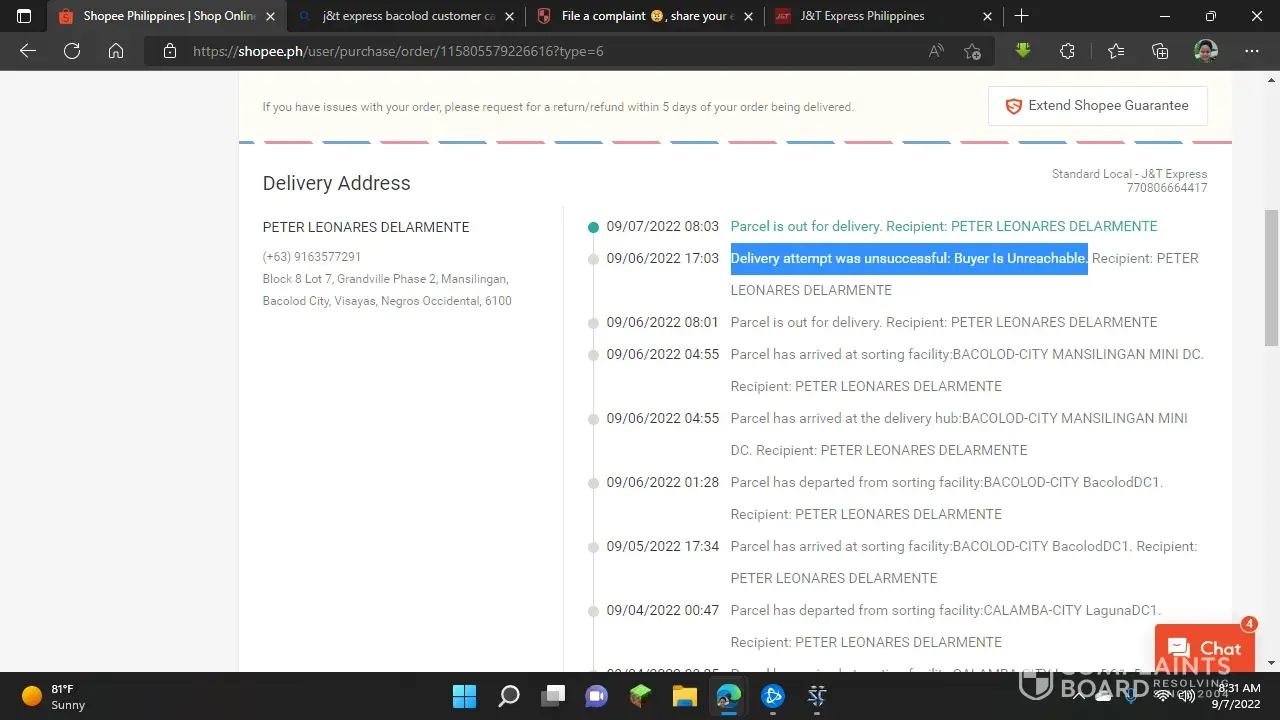Open the tab actions menu
Image resolution: width=1280 pixels, height=720 pixels.
coord(24,16)
